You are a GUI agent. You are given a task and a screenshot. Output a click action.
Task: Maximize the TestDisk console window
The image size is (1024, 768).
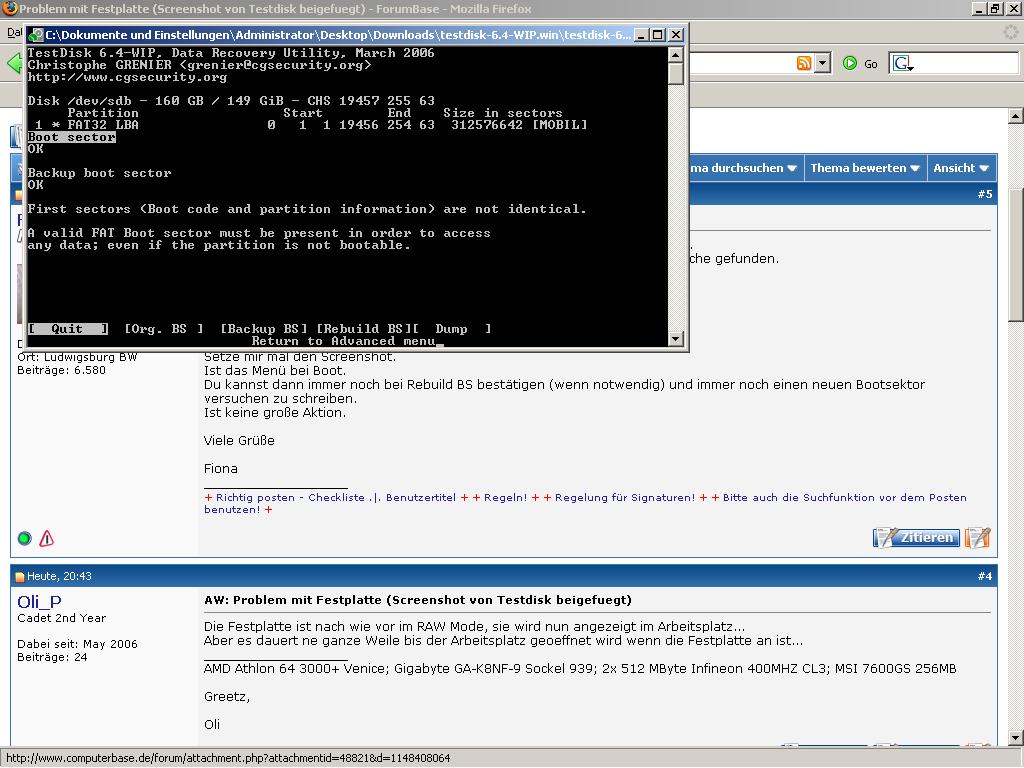click(658, 35)
